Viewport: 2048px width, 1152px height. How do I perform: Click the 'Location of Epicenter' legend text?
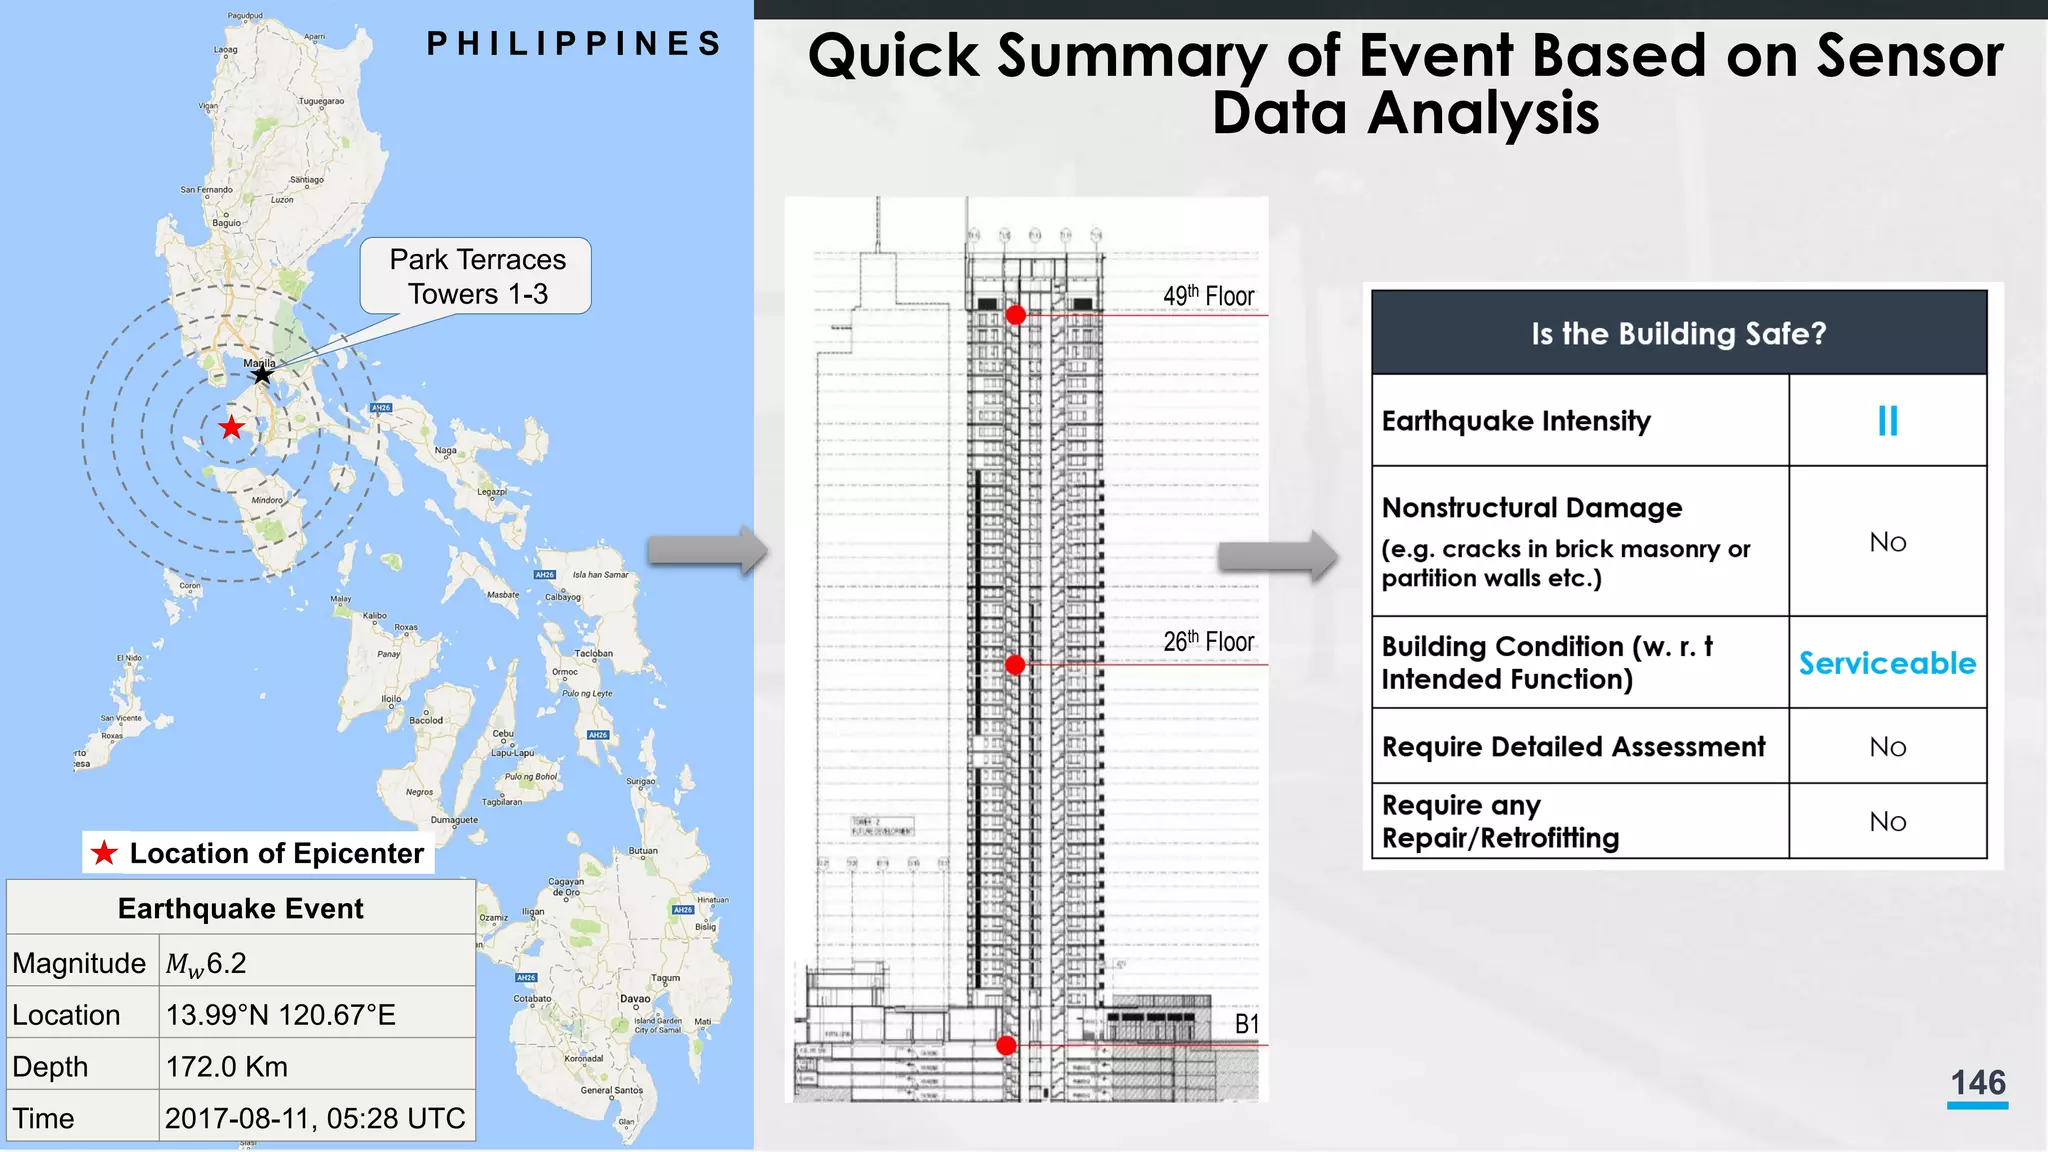pyautogui.click(x=277, y=853)
